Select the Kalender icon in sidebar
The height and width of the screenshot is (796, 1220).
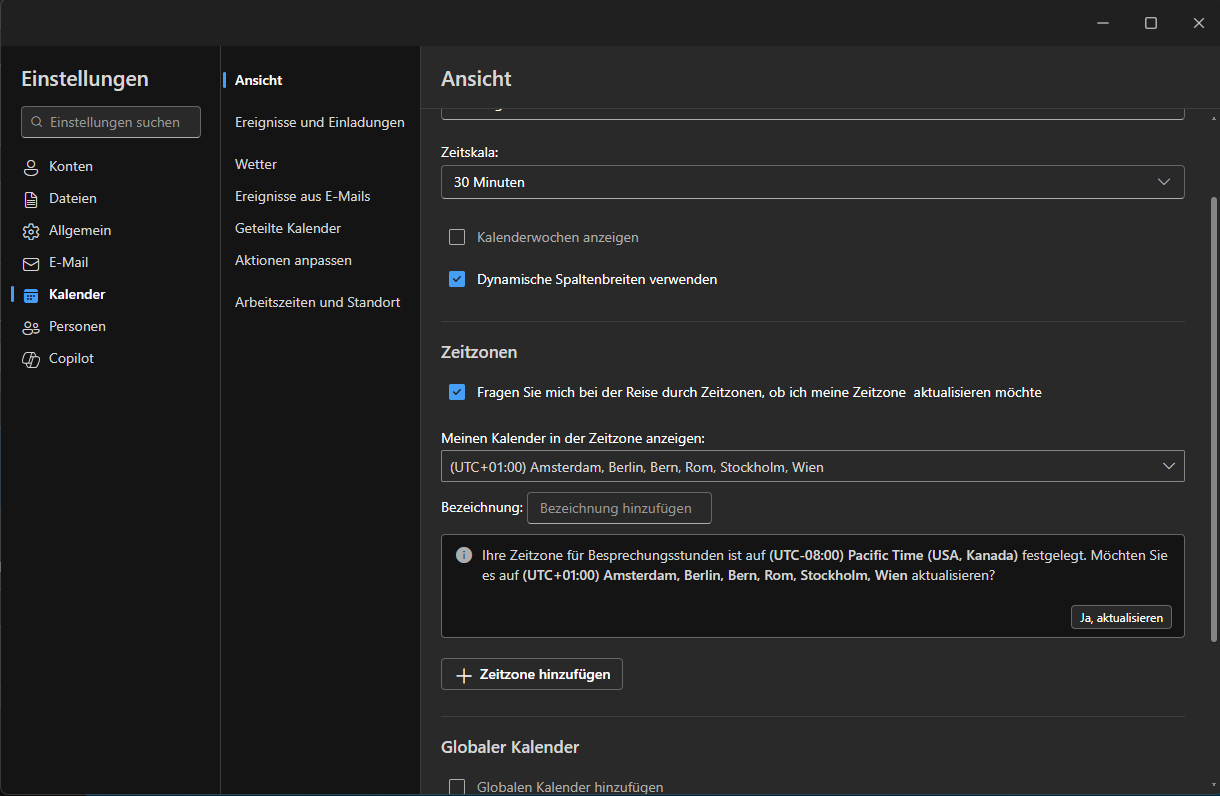coord(31,295)
